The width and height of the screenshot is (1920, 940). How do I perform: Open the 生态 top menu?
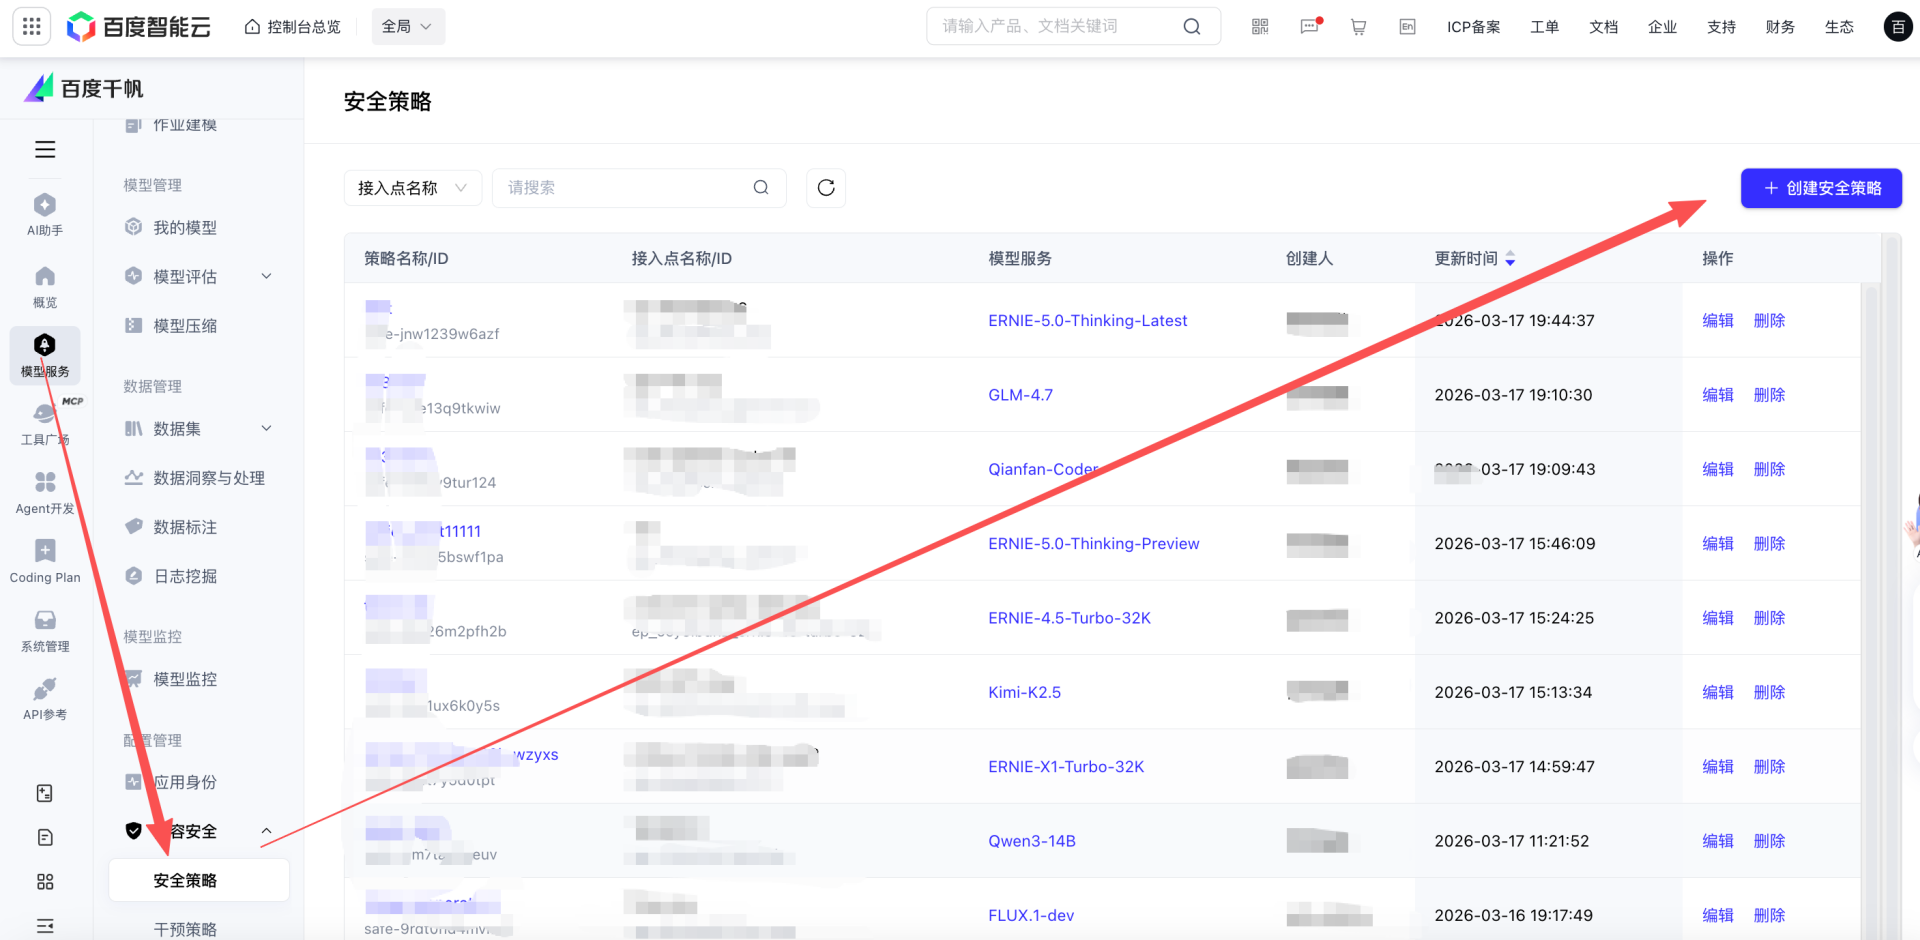click(x=1839, y=27)
